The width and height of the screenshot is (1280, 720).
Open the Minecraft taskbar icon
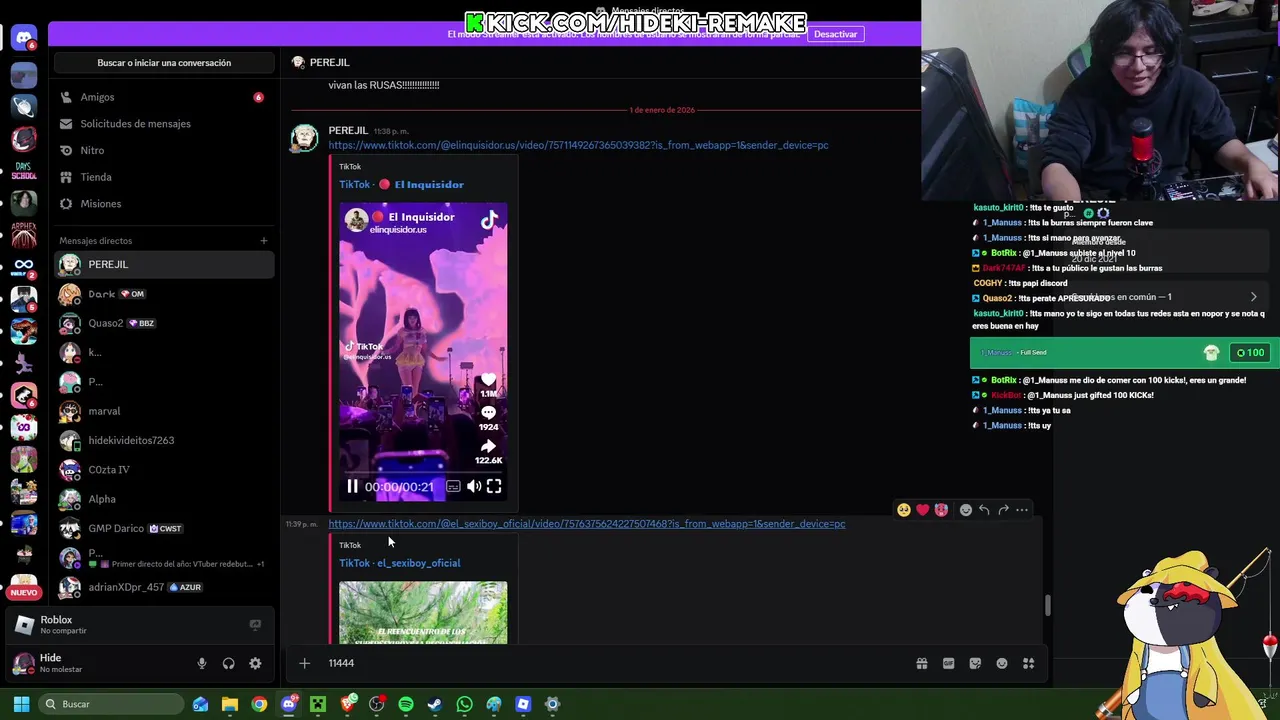coord(318,704)
